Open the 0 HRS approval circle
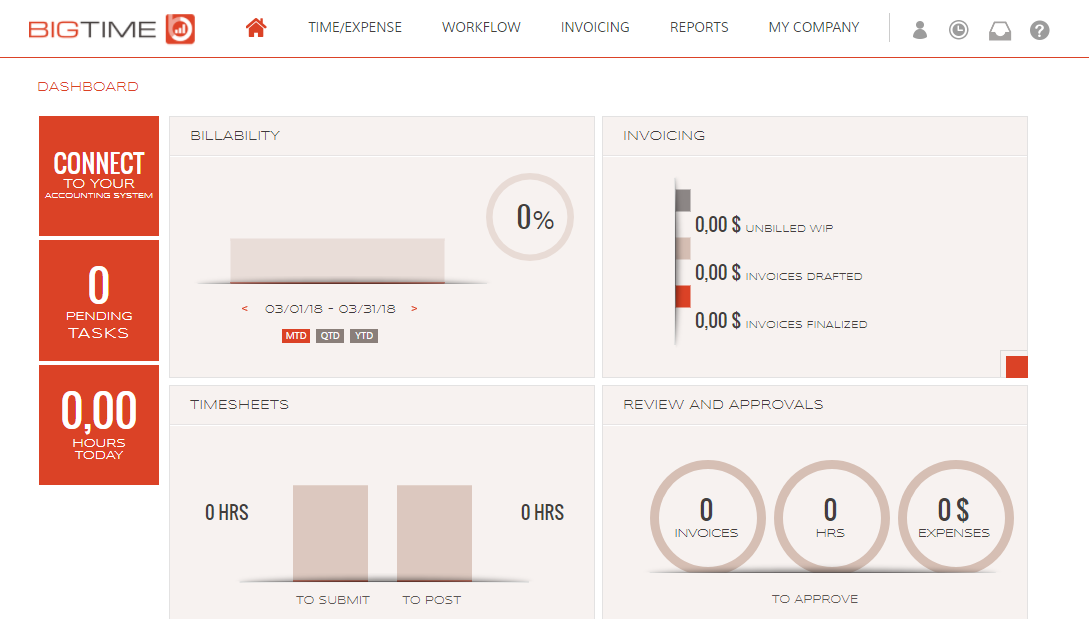1089x619 pixels. tap(831, 517)
